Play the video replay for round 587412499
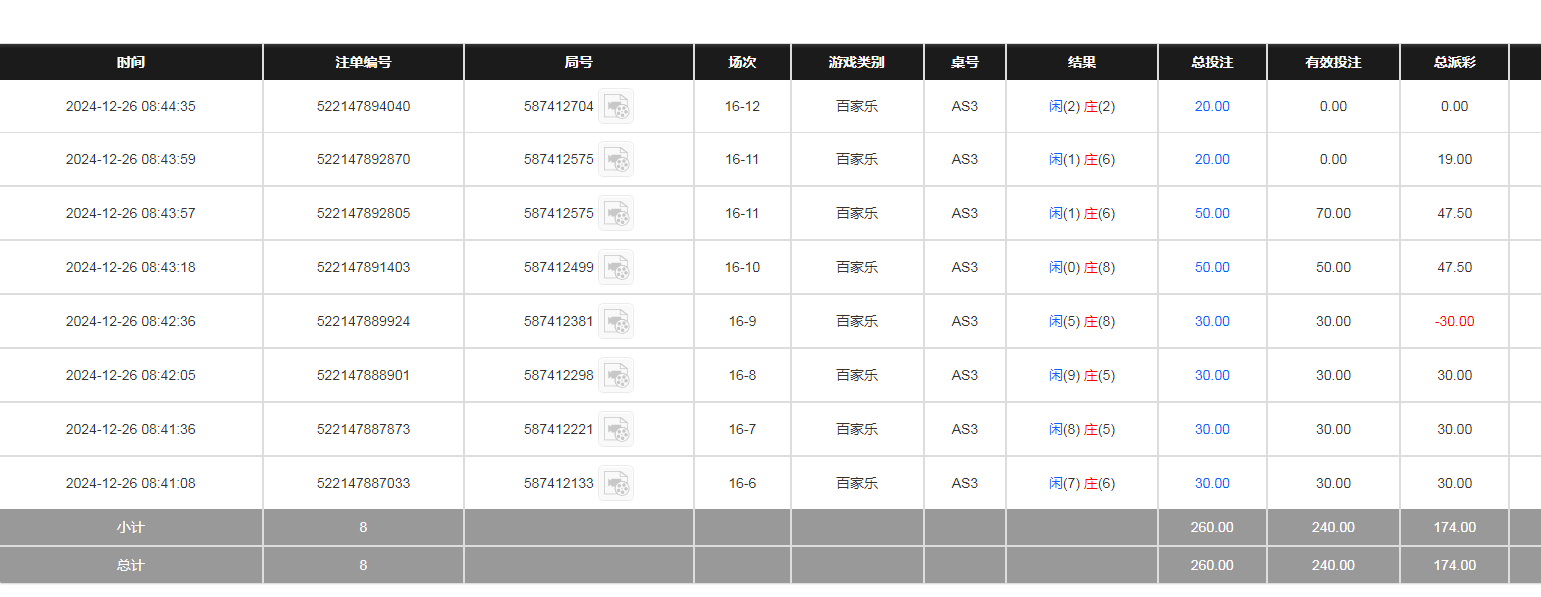 [616, 268]
